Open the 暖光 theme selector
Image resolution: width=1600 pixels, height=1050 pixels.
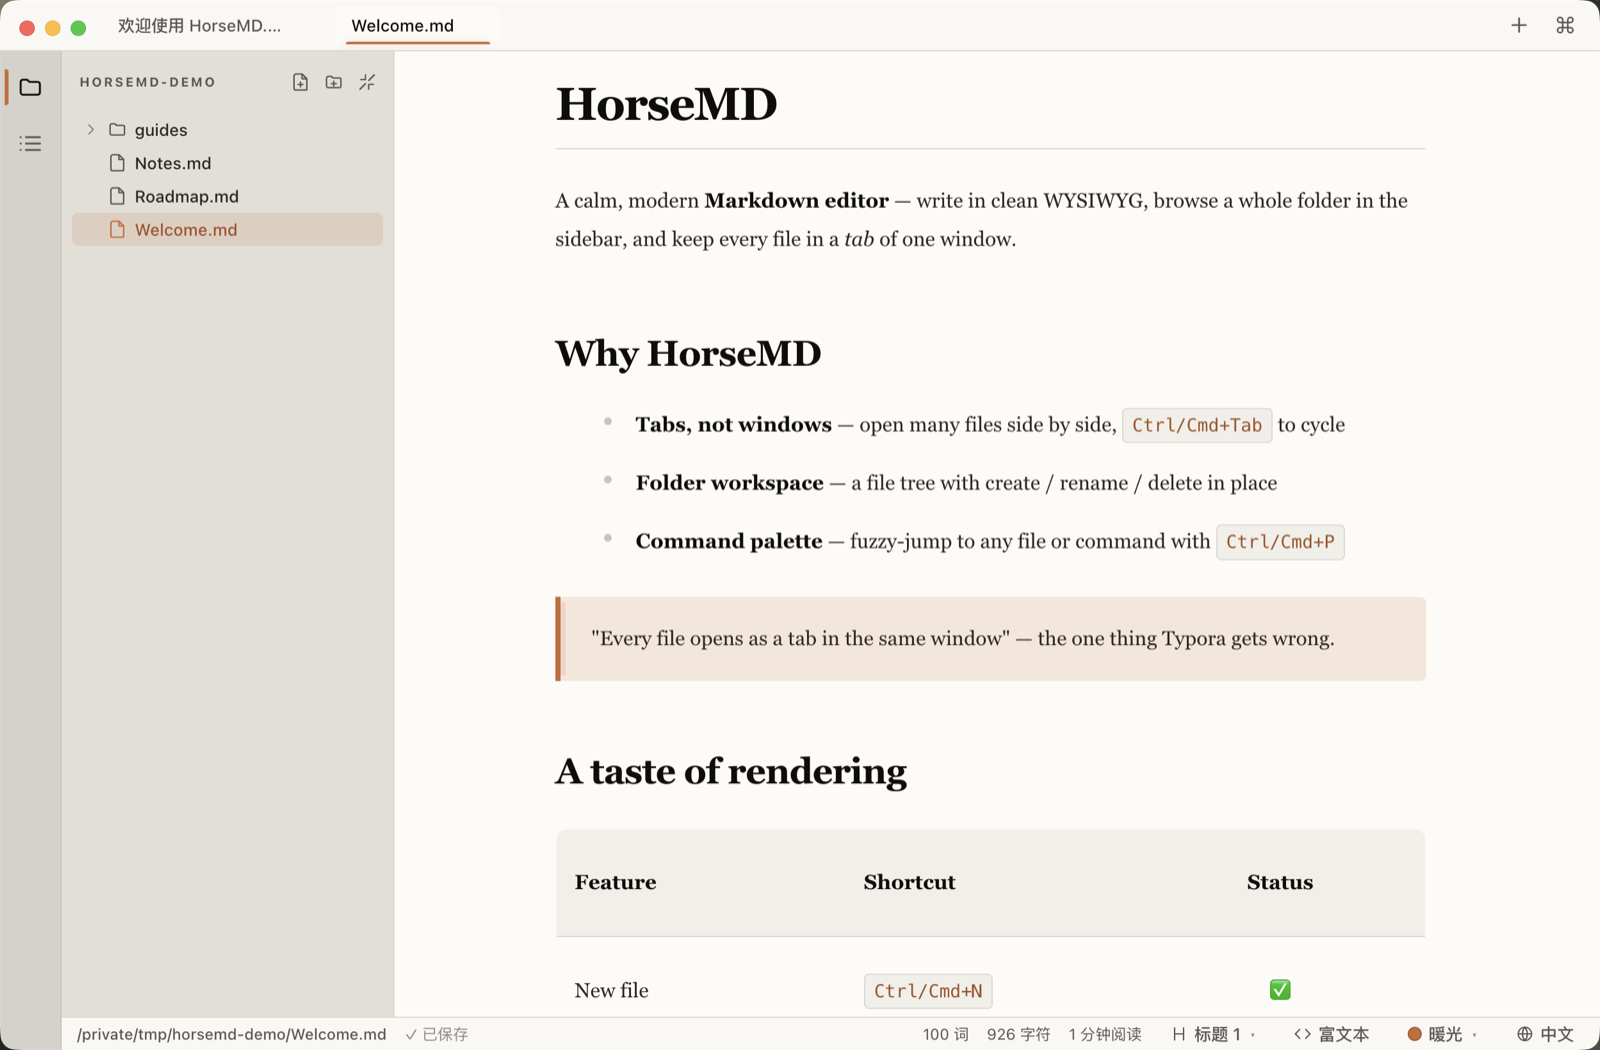pos(1441,1034)
